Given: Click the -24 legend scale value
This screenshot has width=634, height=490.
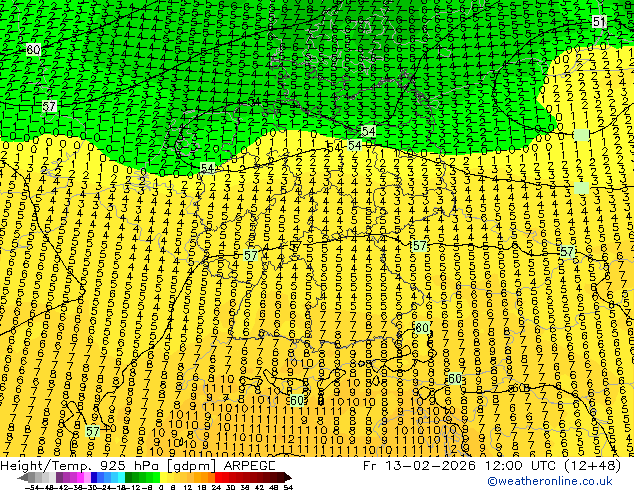Looking at the screenshot, I should click(x=105, y=488).
